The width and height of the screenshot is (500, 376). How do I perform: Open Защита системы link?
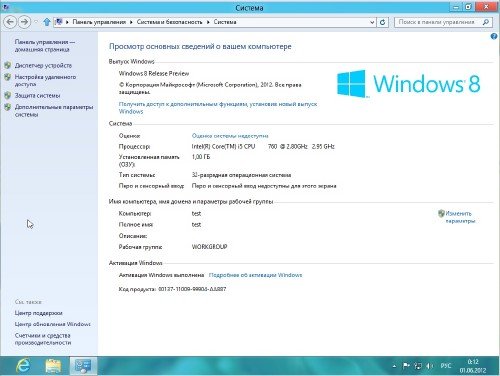point(37,96)
